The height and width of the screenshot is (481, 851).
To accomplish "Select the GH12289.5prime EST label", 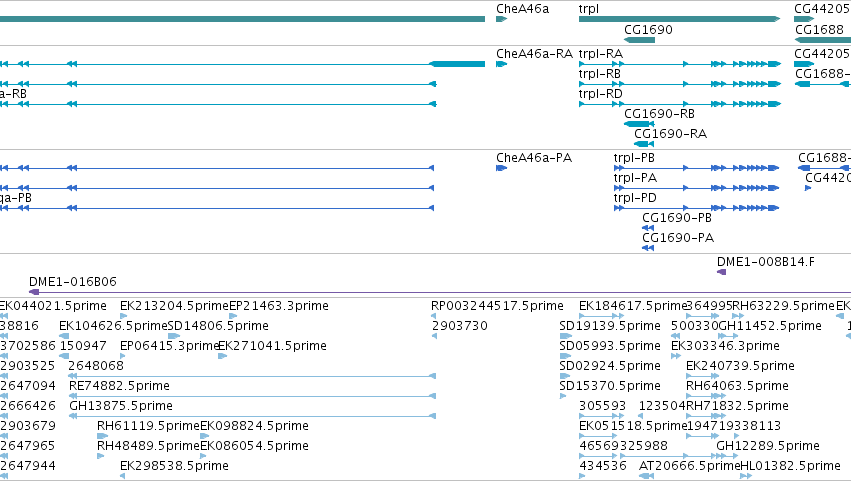I will (x=768, y=446).
